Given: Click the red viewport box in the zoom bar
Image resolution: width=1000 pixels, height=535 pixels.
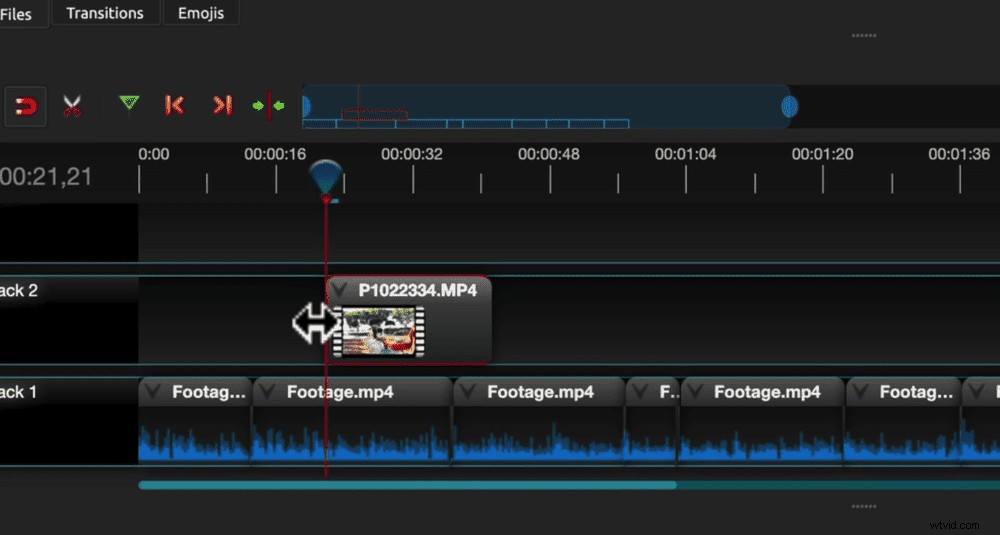Looking at the screenshot, I should coord(374,115).
